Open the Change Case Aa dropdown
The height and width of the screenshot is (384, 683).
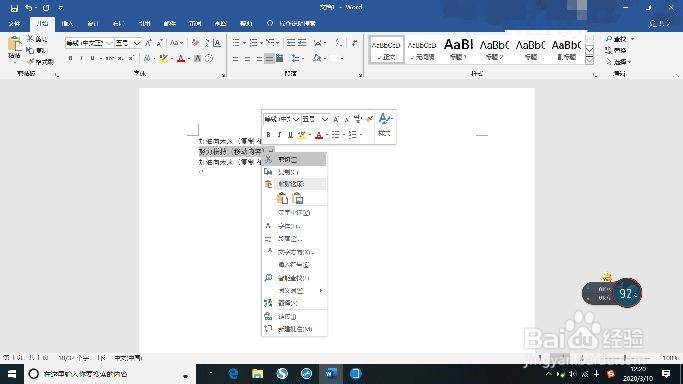point(176,43)
